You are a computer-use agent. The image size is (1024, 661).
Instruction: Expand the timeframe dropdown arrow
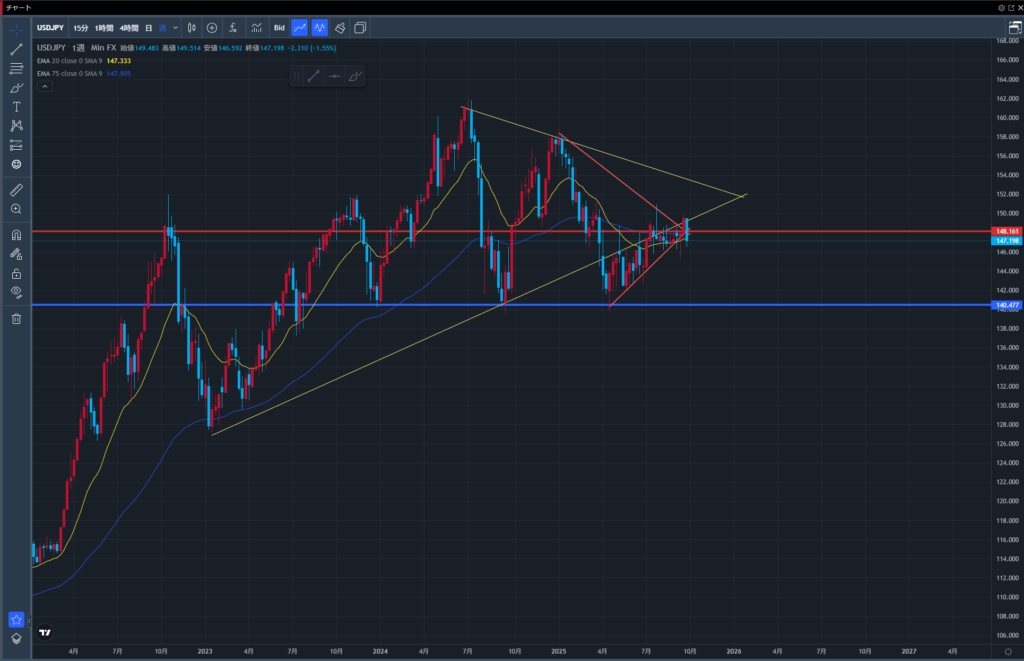tap(176, 28)
